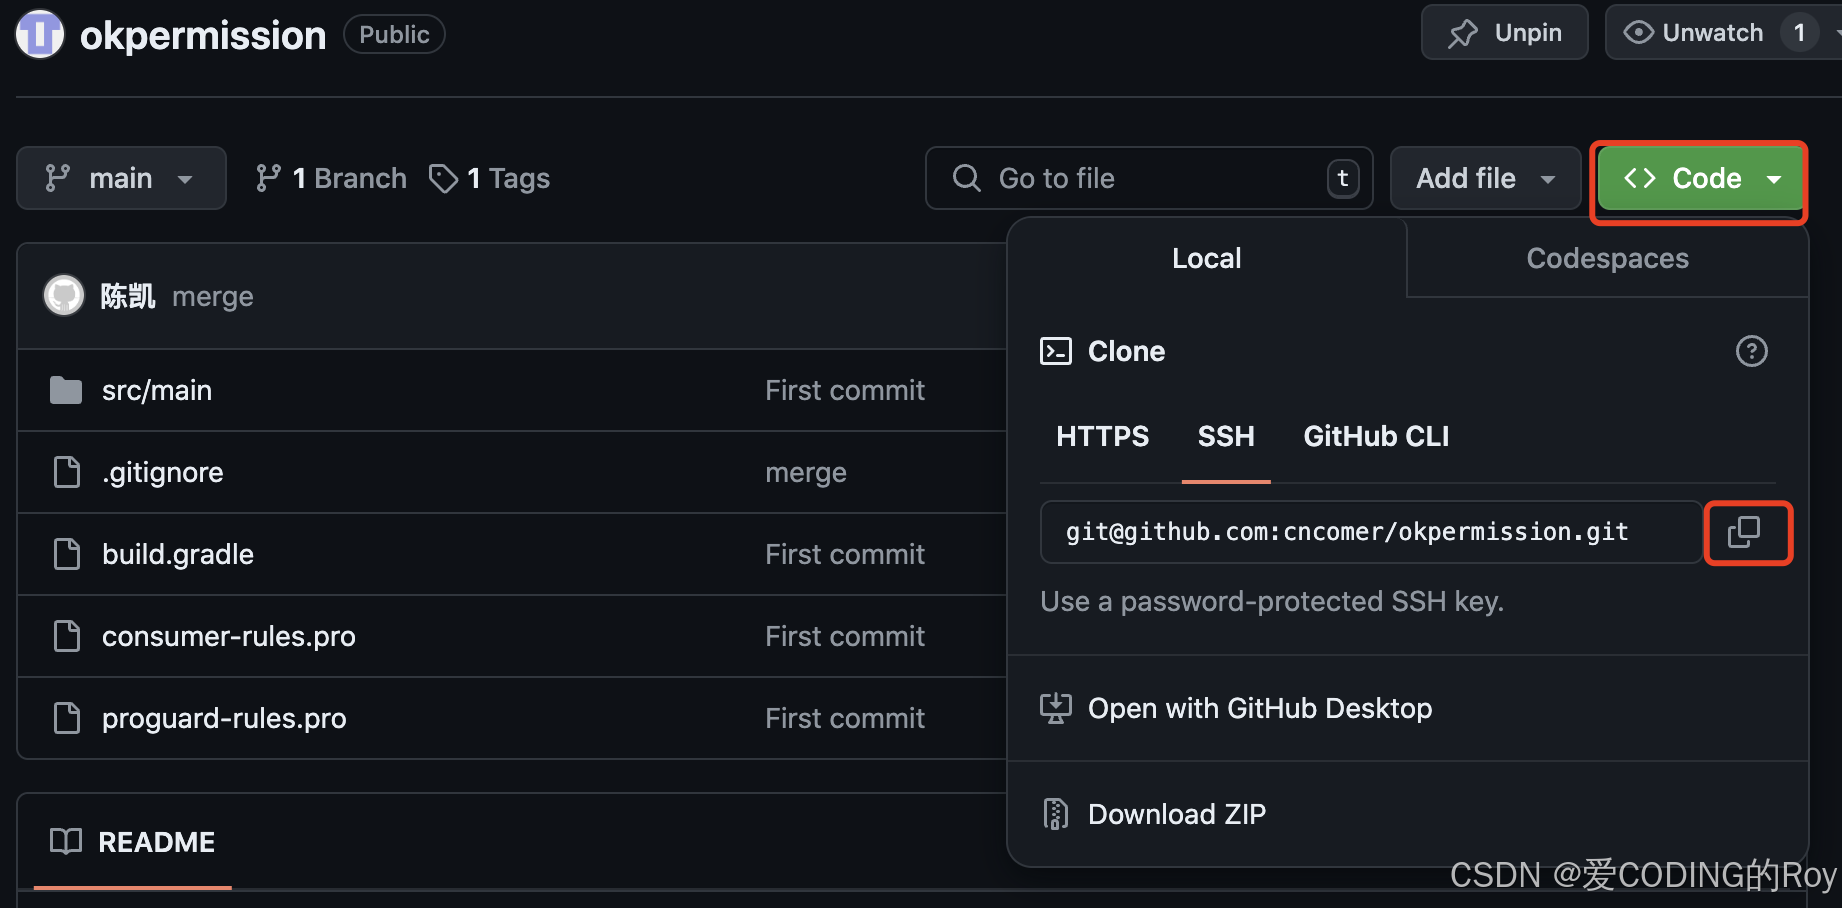Click the eye icon in the Unwatch button
Screen dimensions: 1842x908
(x=1638, y=33)
